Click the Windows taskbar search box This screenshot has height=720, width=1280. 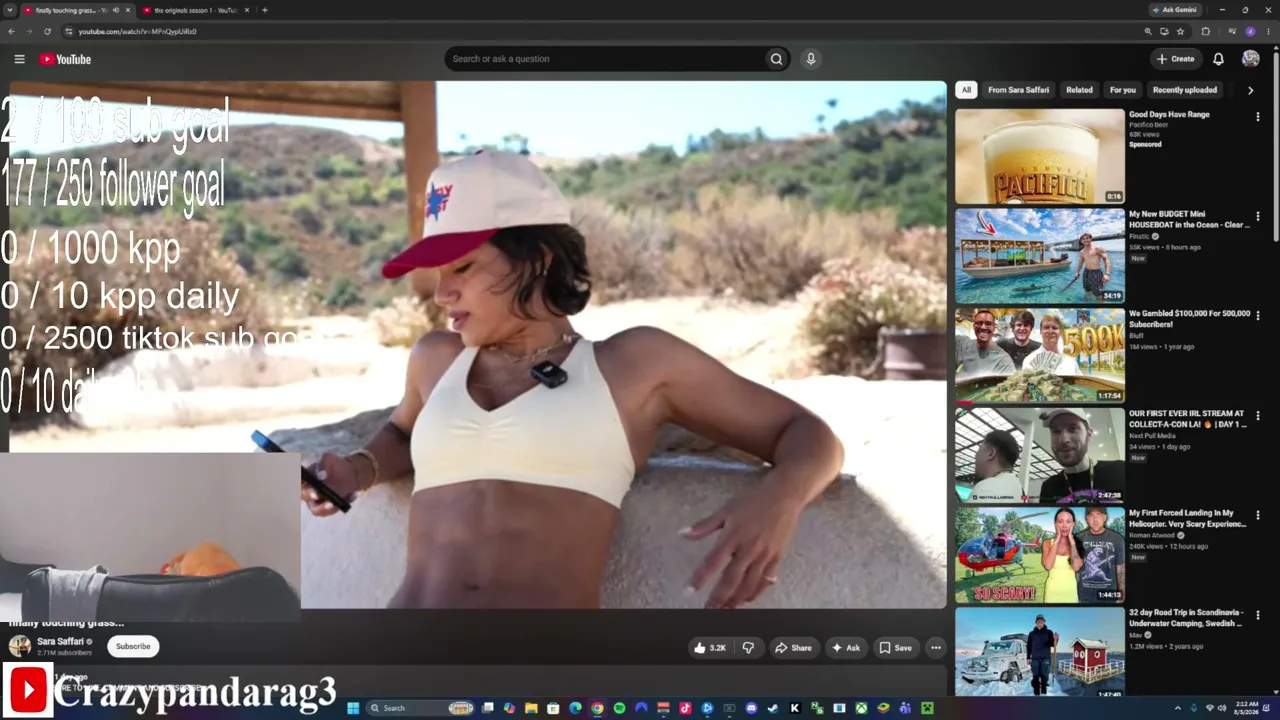(x=420, y=708)
